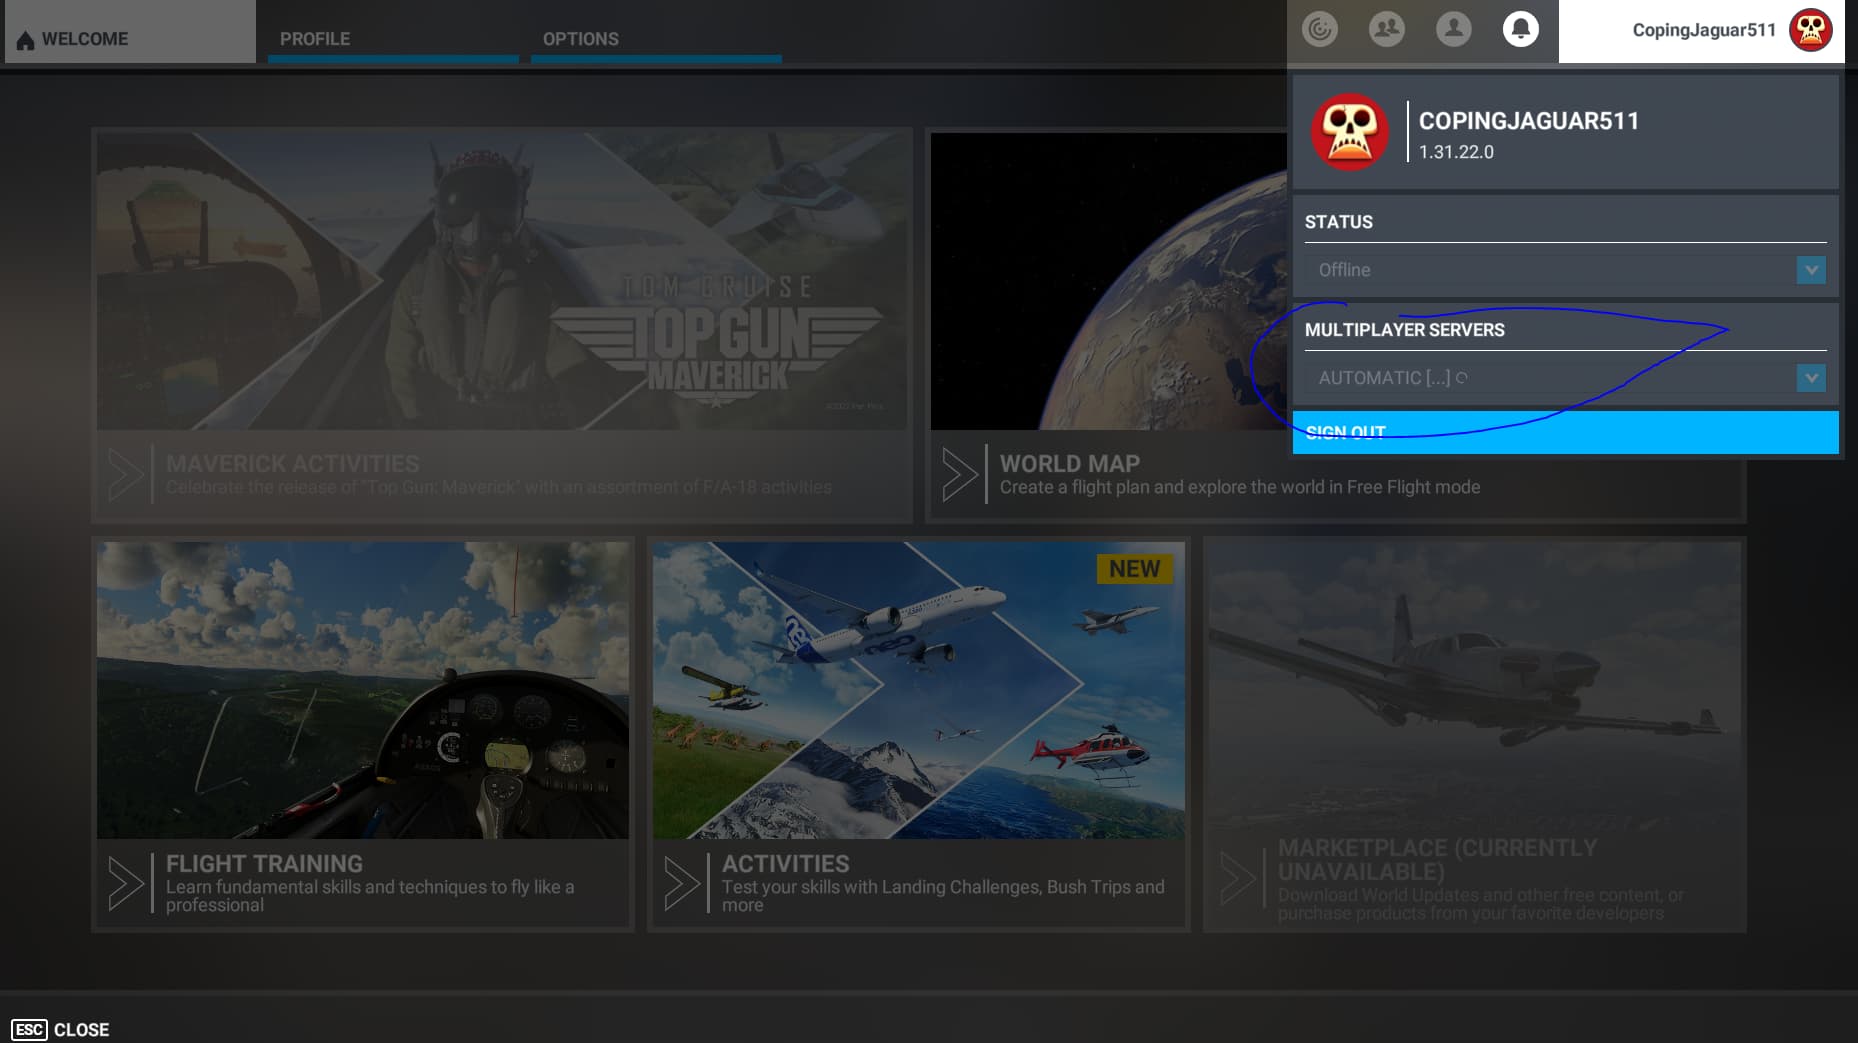Image resolution: width=1858 pixels, height=1043 pixels.
Task: Open the spiral content manager icon
Action: 1320,29
